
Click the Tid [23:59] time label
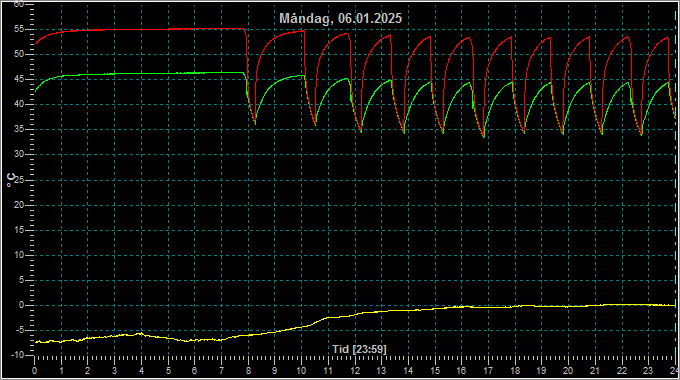359,349
